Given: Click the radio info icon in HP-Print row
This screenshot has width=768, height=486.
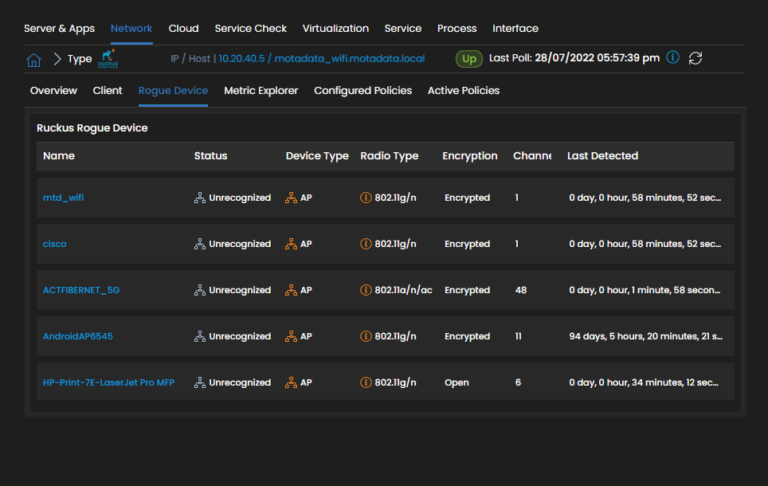Looking at the screenshot, I should click(366, 383).
